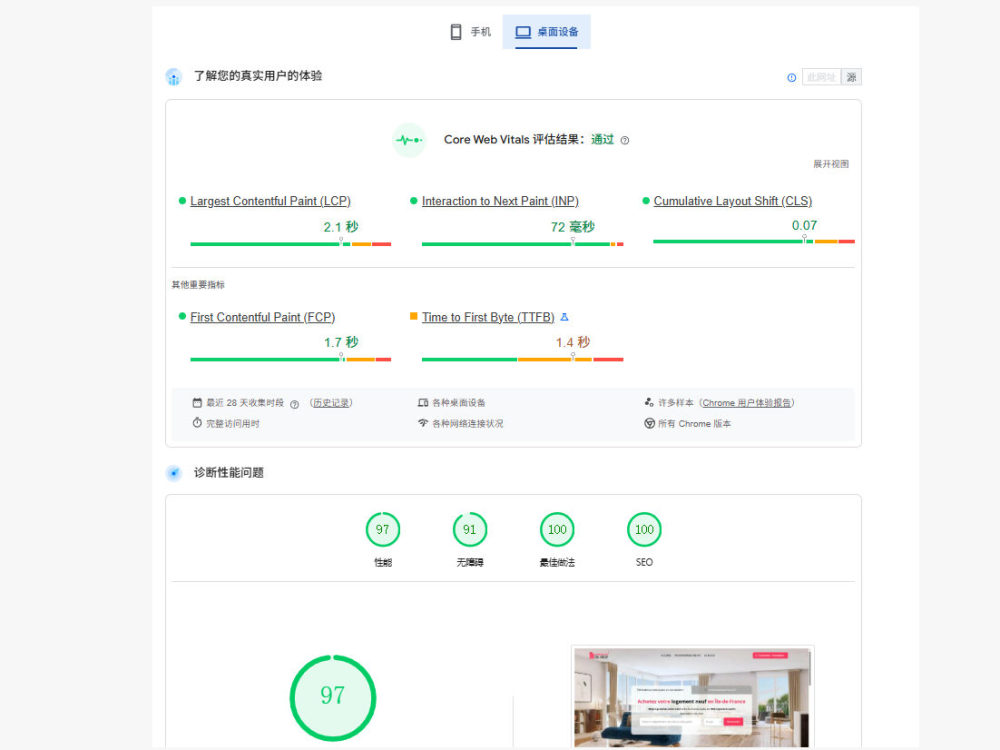Click the laptop icon in the 桌面设备 tab
Image resolution: width=1000 pixels, height=750 pixels.
tap(523, 32)
